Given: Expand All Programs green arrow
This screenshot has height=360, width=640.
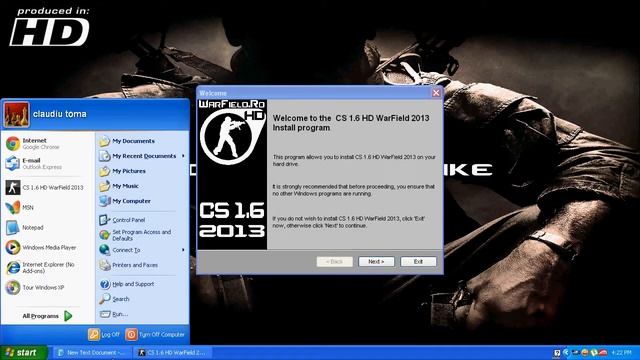Looking at the screenshot, I should (68, 316).
